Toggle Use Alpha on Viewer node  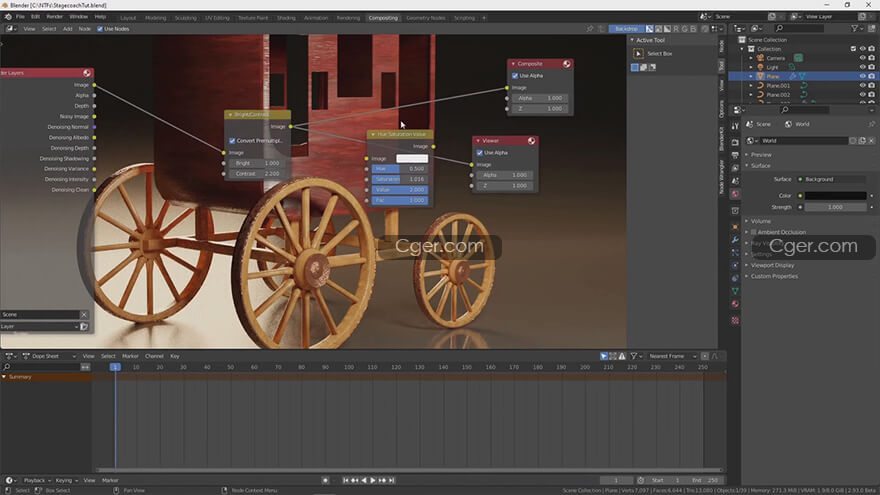coord(479,153)
